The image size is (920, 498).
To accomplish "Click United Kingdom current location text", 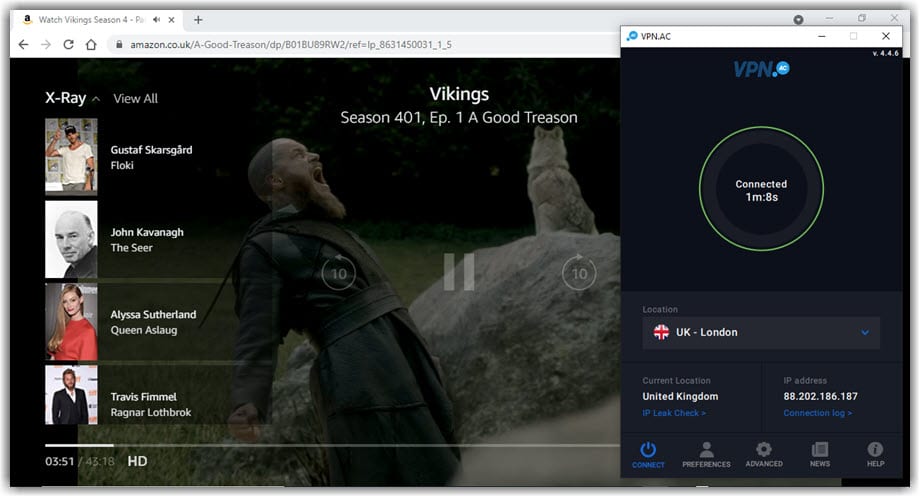I will [x=680, y=397].
